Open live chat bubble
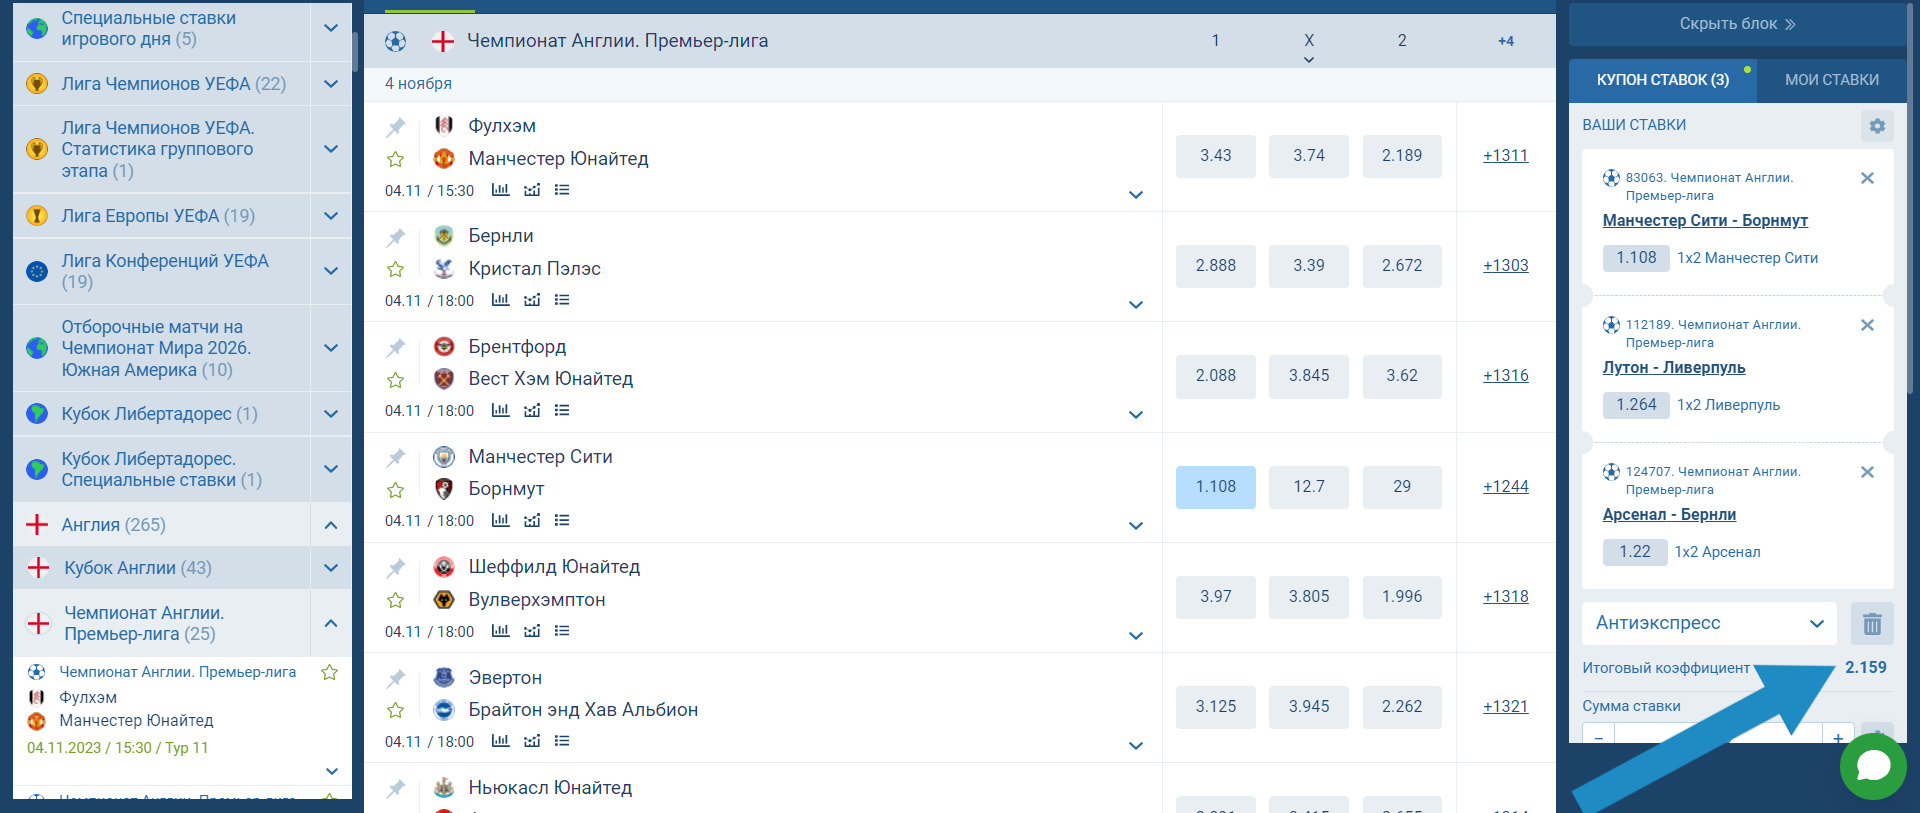The image size is (1920, 813). click(x=1872, y=766)
